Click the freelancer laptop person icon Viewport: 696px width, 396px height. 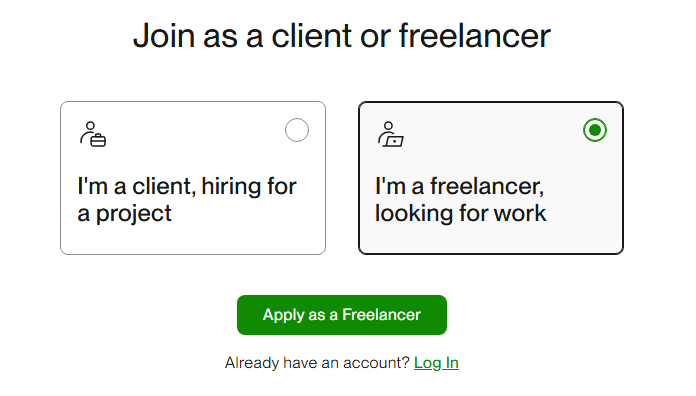click(391, 134)
